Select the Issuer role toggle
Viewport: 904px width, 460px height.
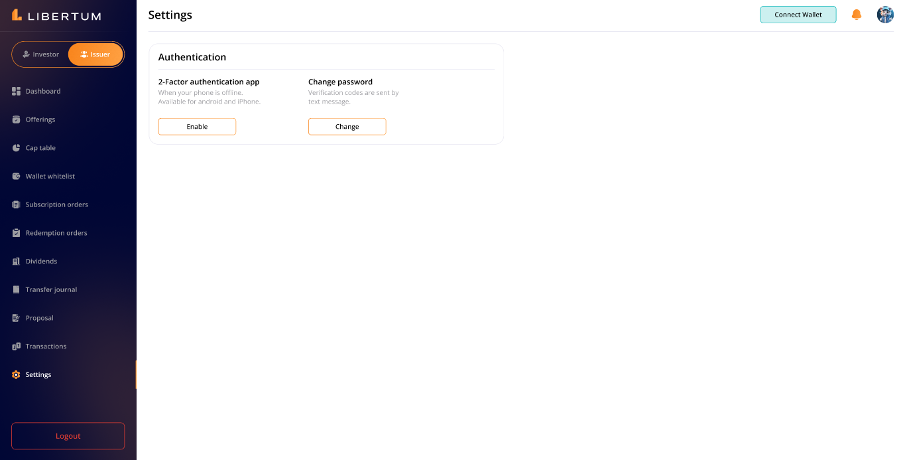tap(95, 54)
